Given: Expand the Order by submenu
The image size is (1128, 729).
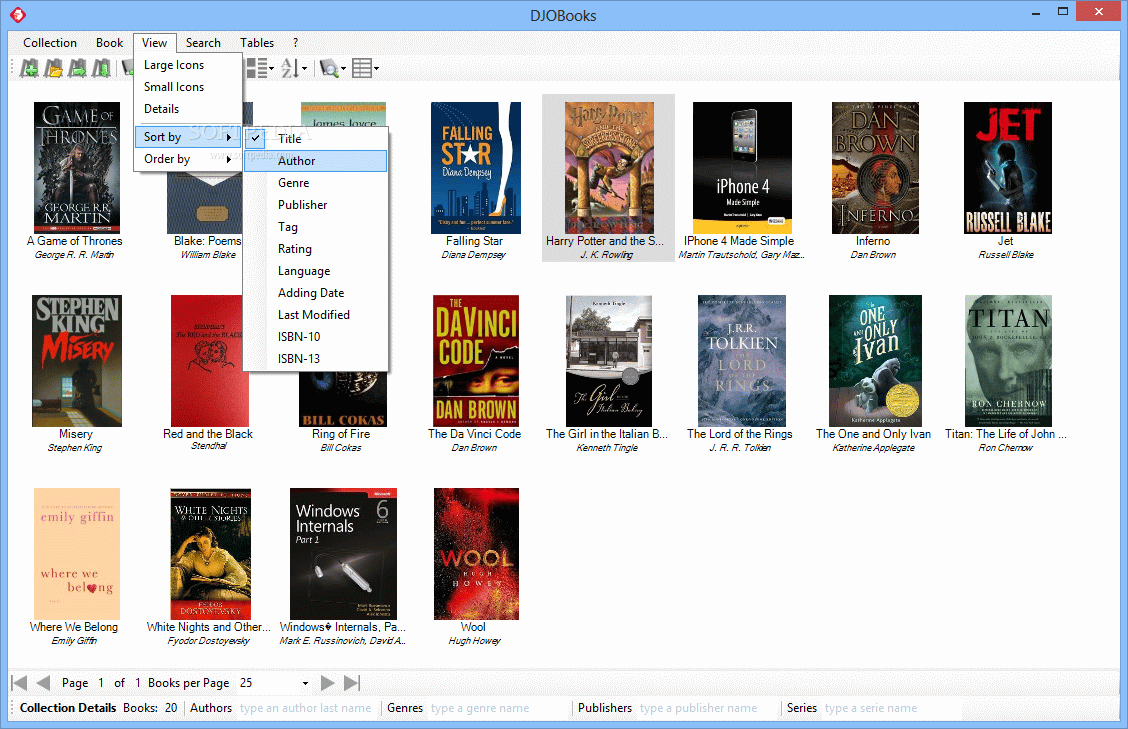Looking at the screenshot, I should tap(188, 159).
